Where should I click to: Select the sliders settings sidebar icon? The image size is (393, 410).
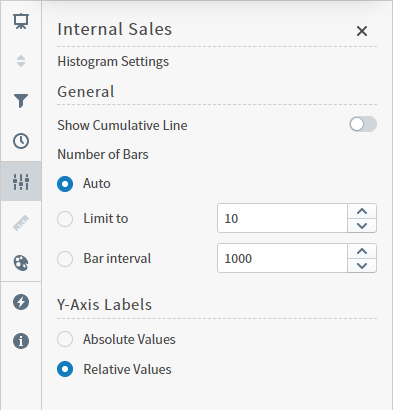point(21,182)
